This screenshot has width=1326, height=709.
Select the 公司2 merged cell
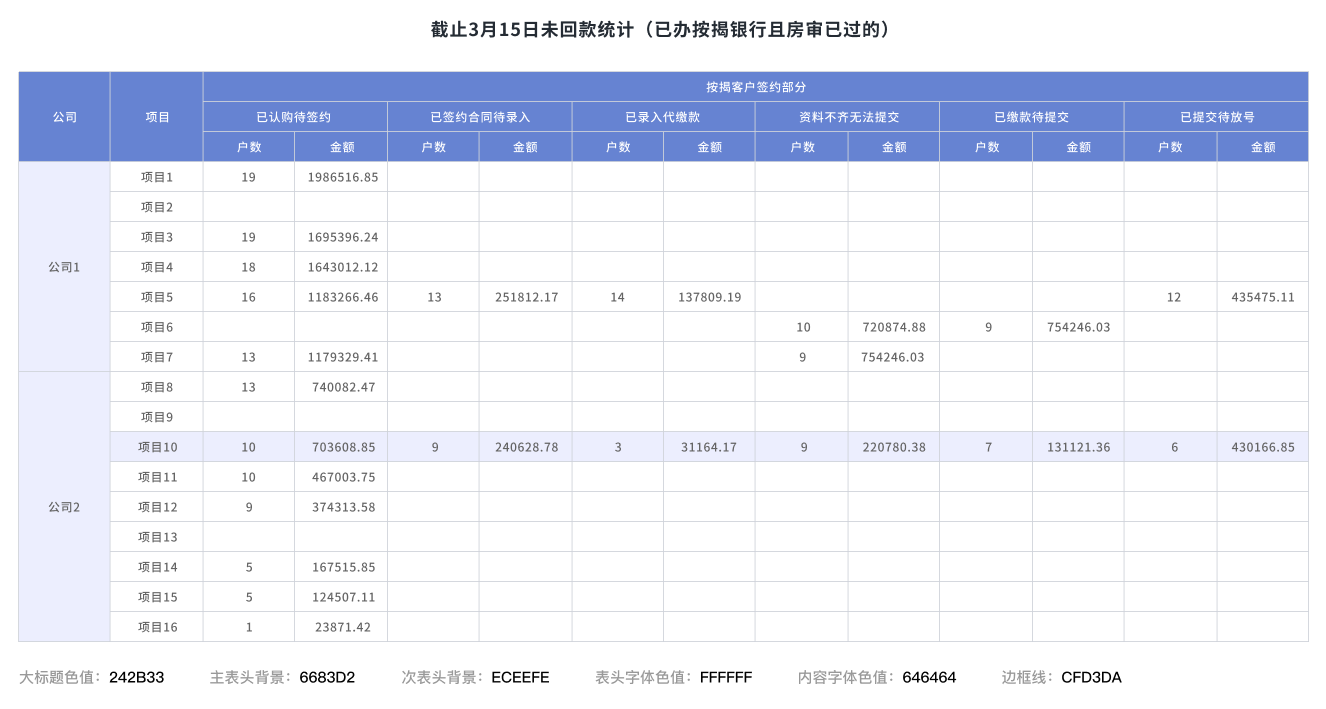coord(64,507)
